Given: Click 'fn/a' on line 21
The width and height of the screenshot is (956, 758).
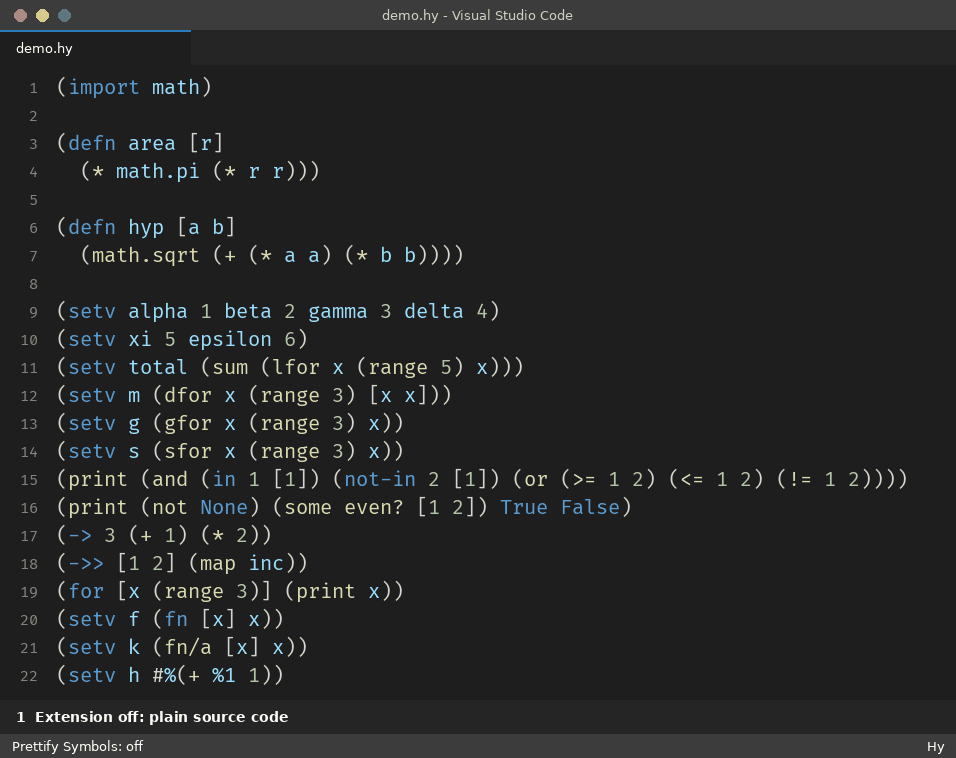Looking at the screenshot, I should click(x=188, y=648).
